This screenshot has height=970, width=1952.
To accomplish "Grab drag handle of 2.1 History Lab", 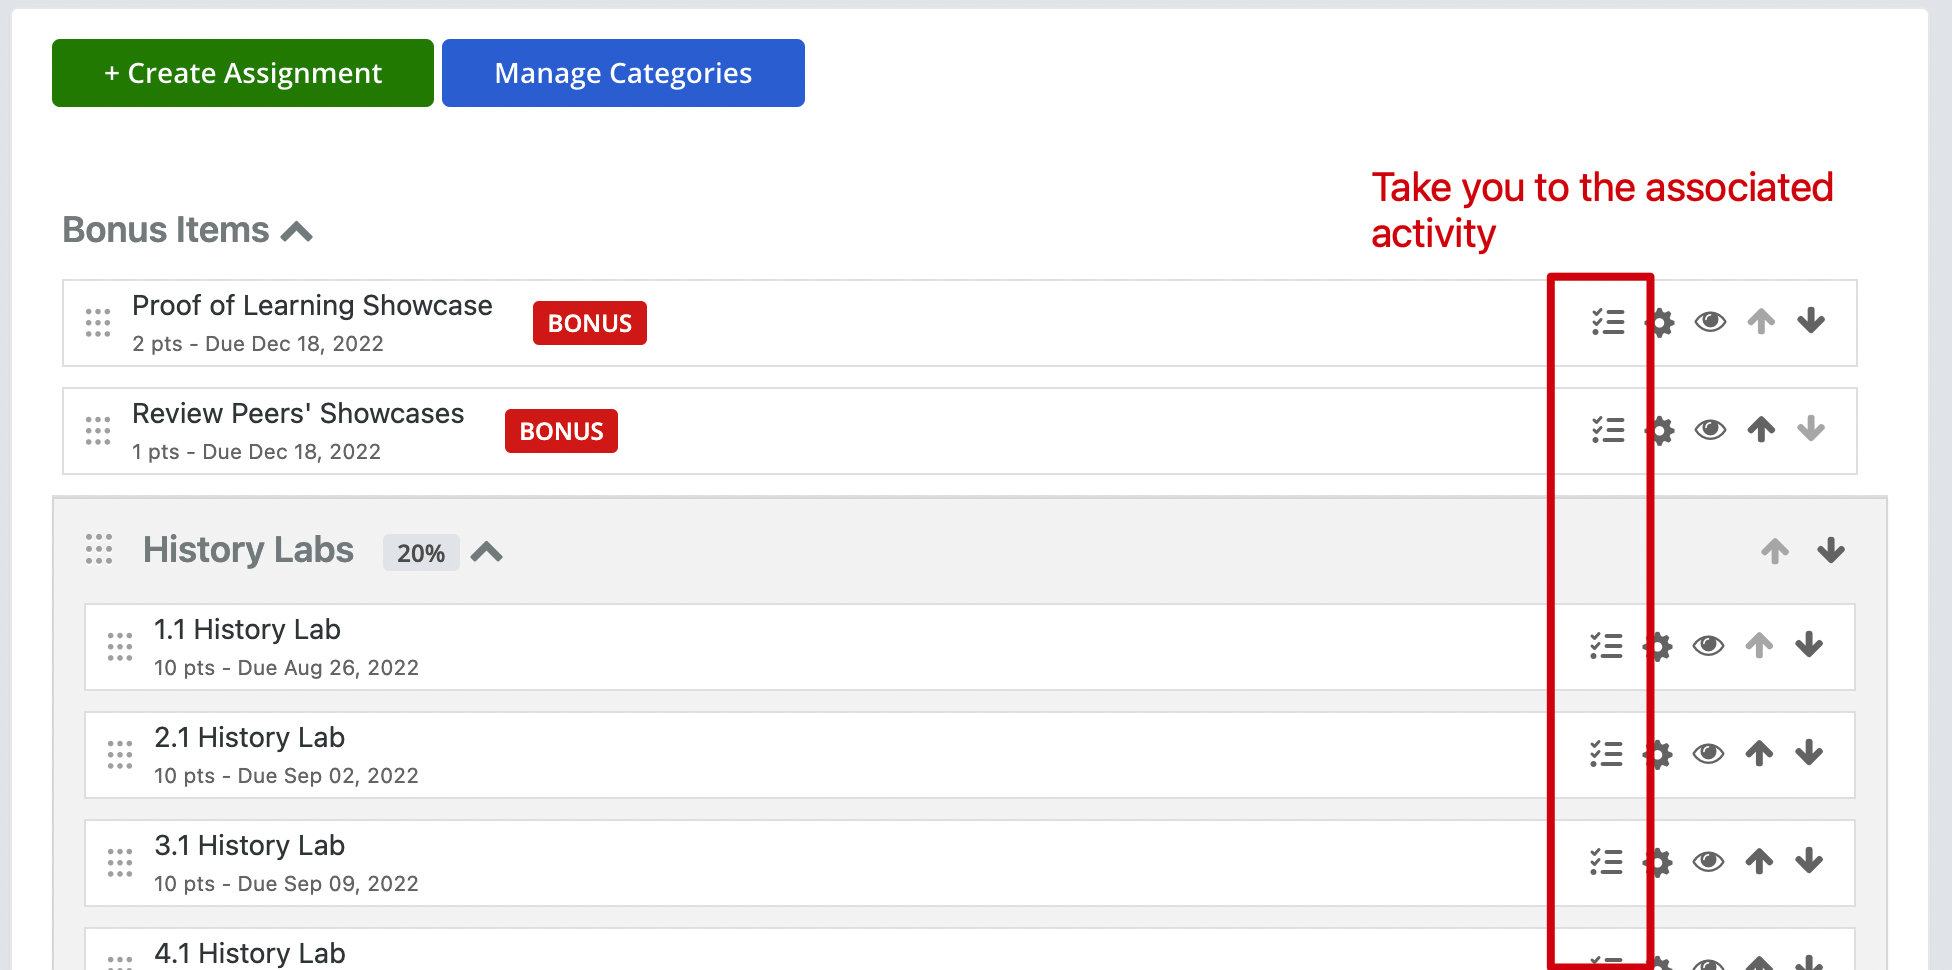I will (x=120, y=755).
